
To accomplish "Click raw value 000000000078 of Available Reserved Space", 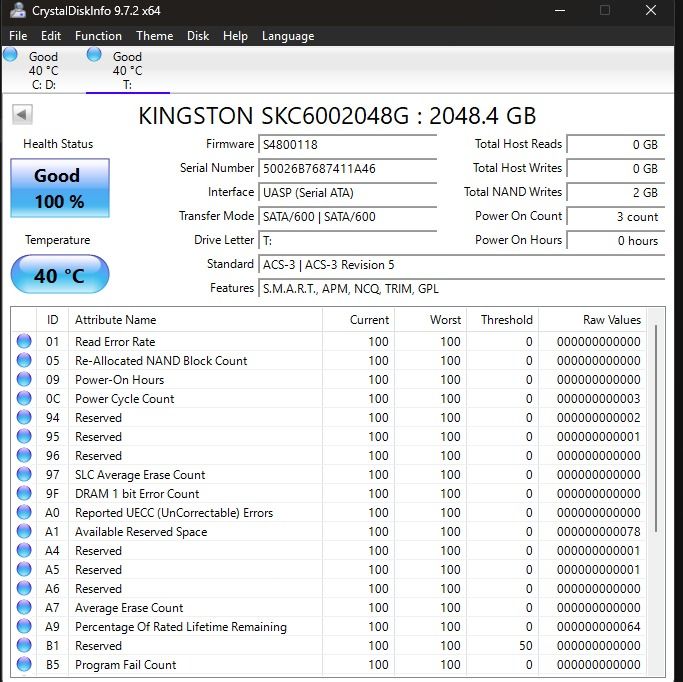I will 598,531.
